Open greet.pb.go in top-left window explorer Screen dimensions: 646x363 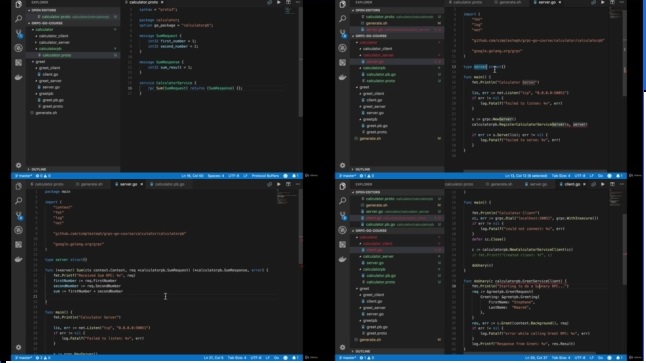(x=53, y=100)
